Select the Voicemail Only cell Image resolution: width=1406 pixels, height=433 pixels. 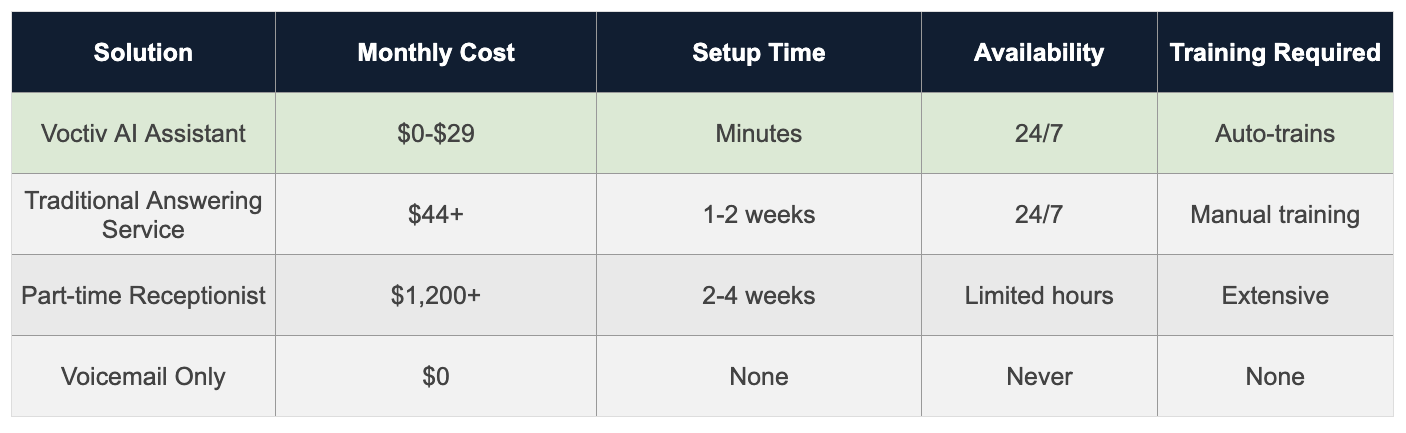[143, 376]
